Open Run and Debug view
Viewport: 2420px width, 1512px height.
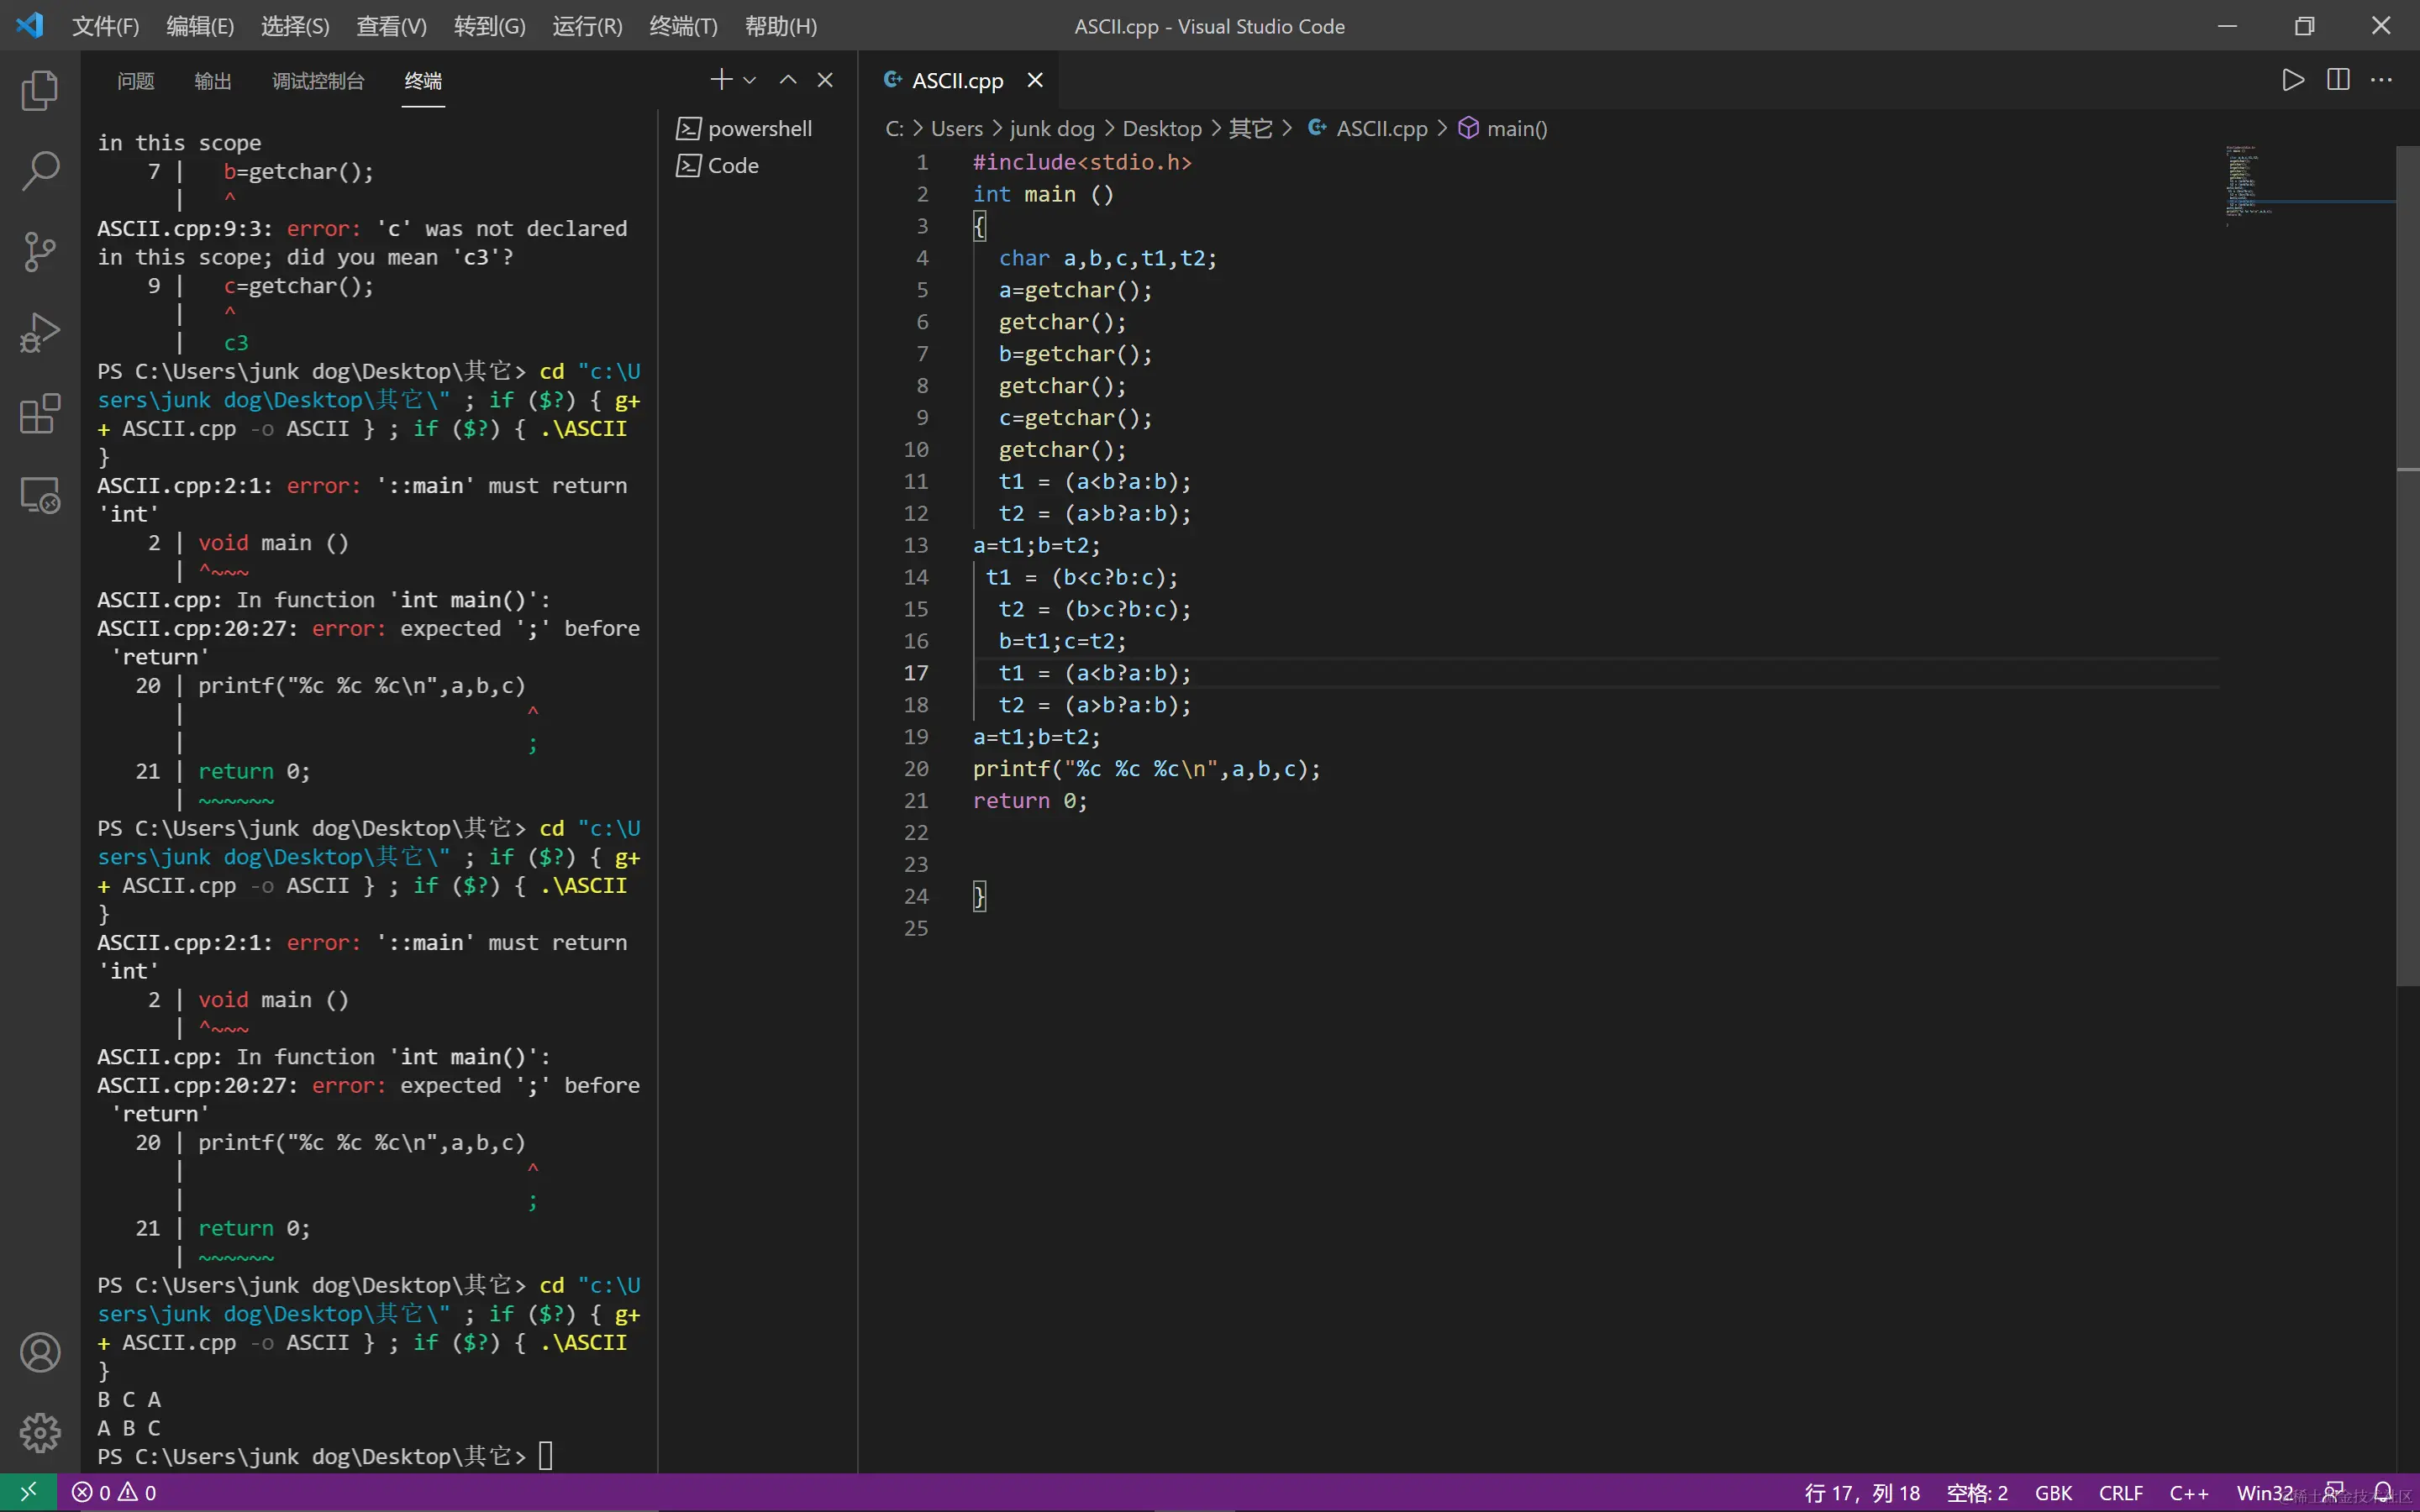point(40,333)
